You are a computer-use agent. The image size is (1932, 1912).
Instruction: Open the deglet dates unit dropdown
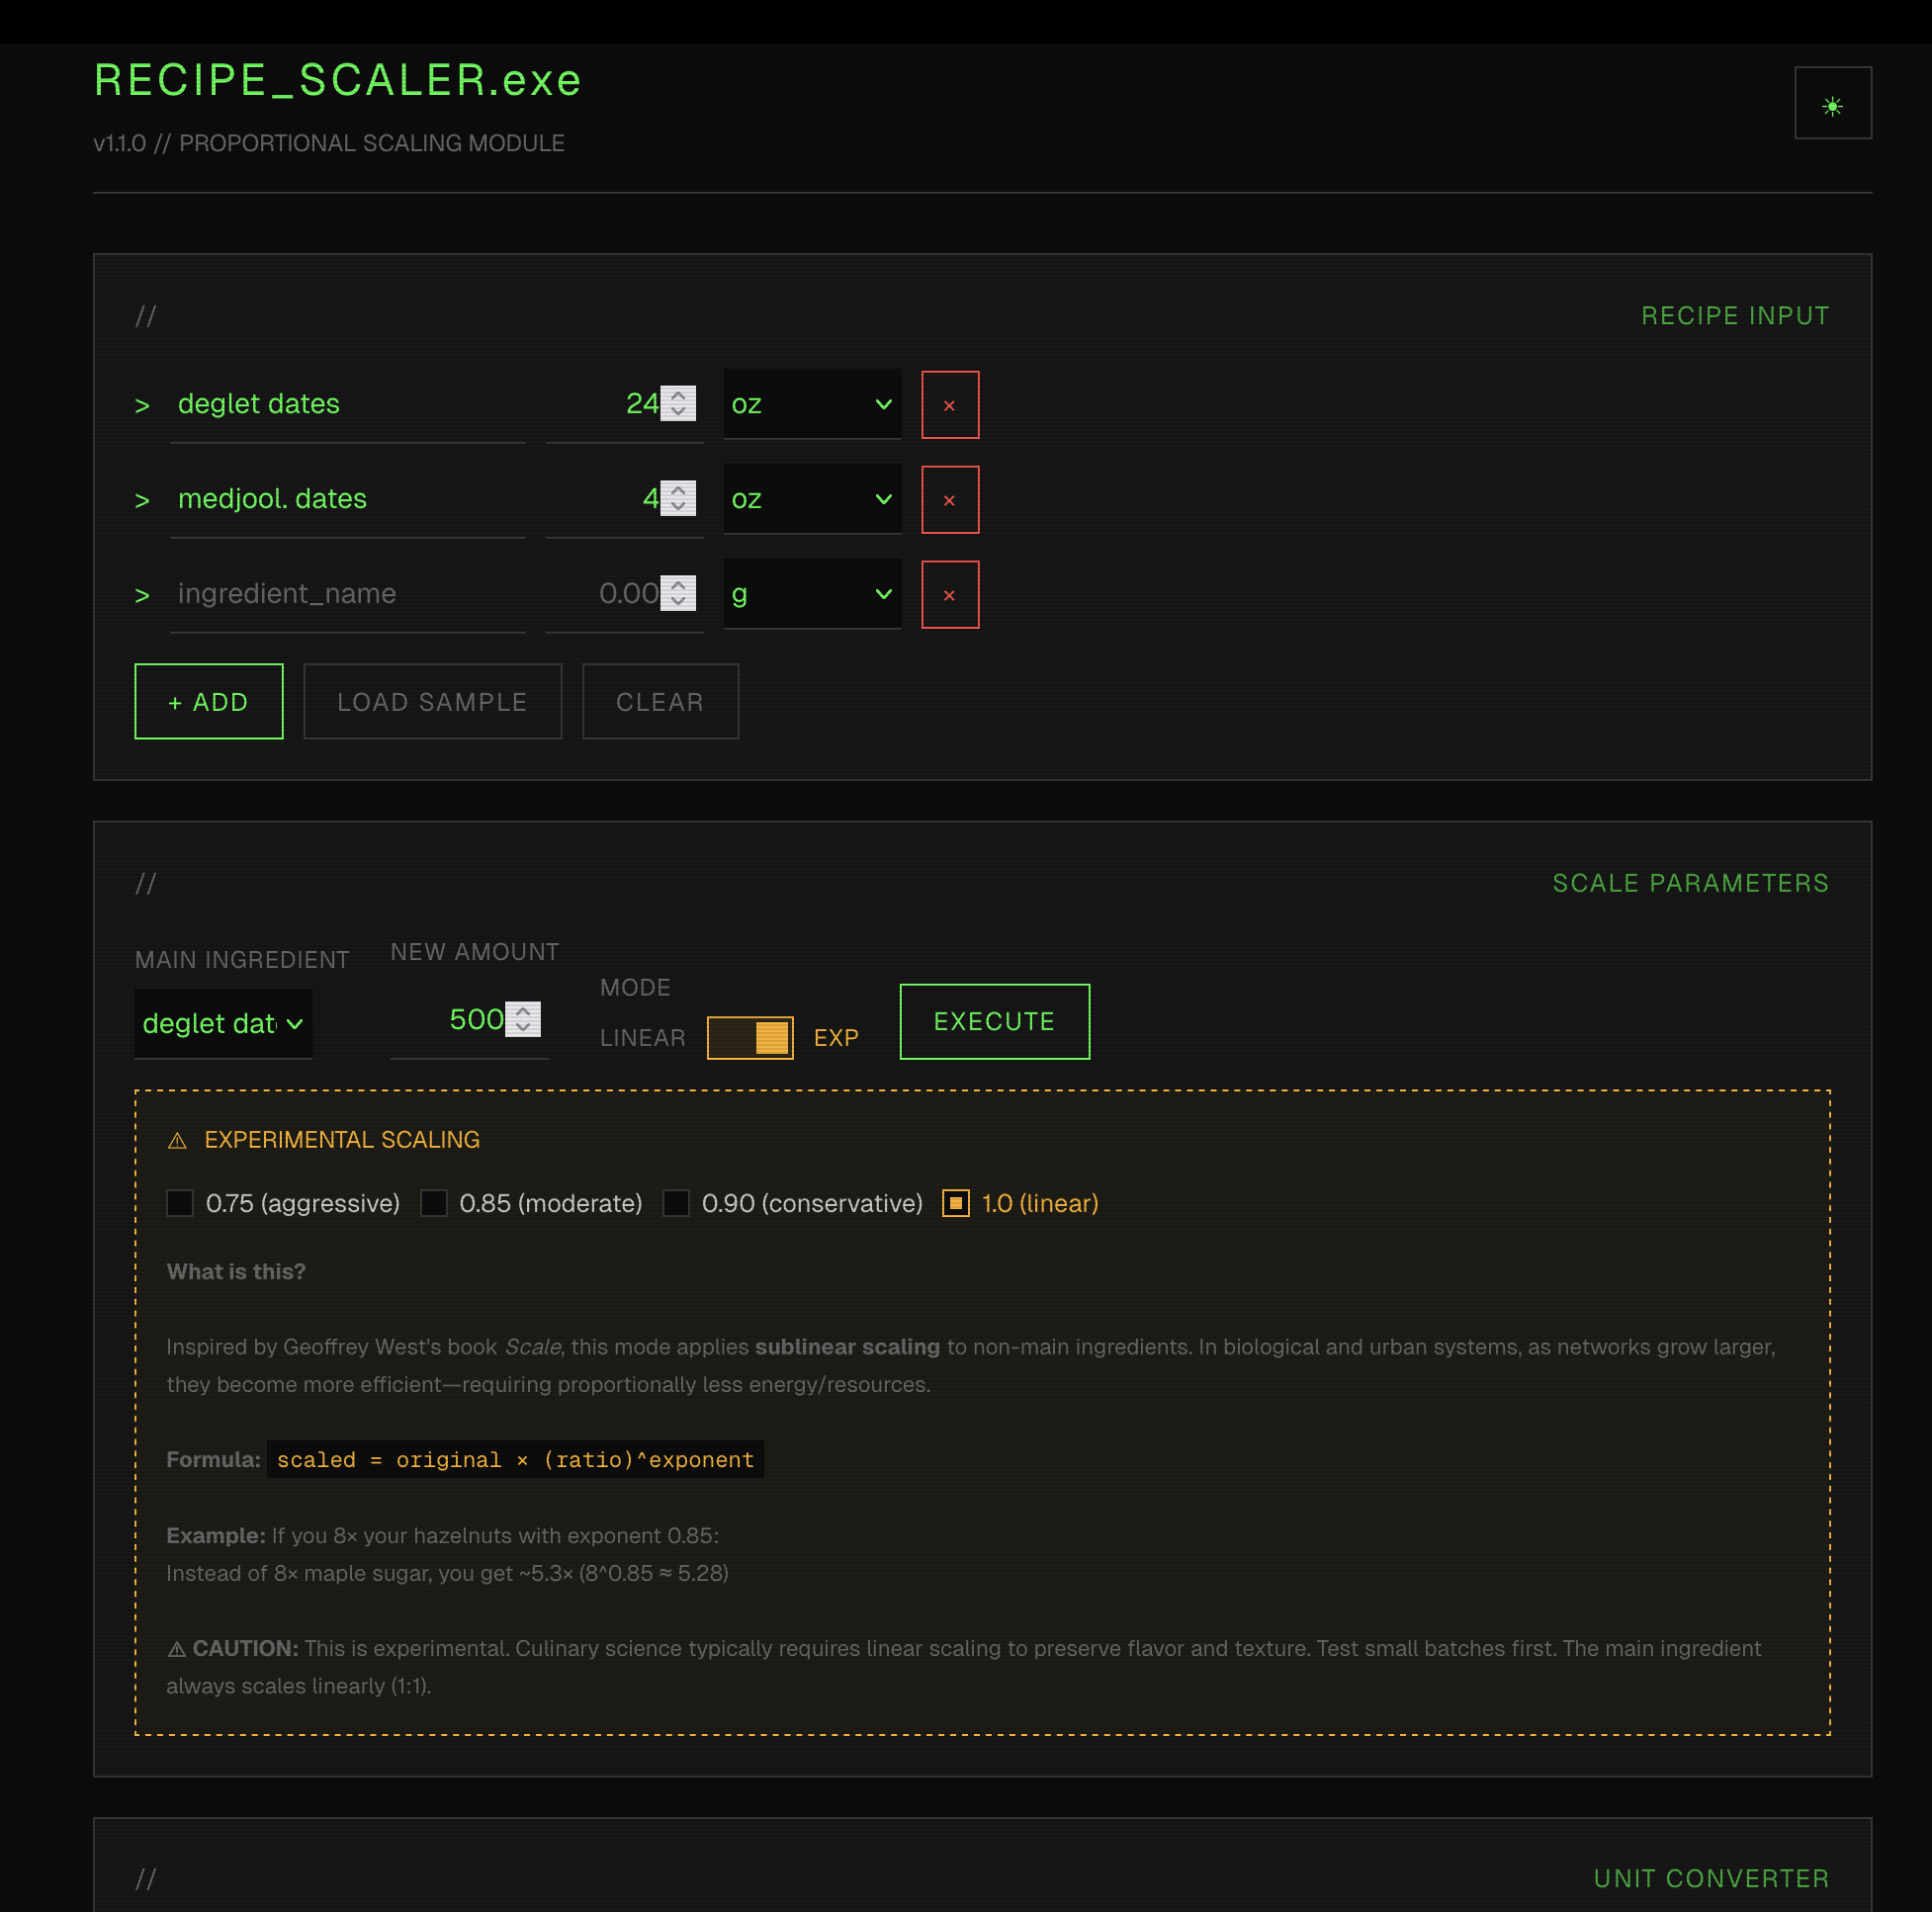(x=811, y=404)
